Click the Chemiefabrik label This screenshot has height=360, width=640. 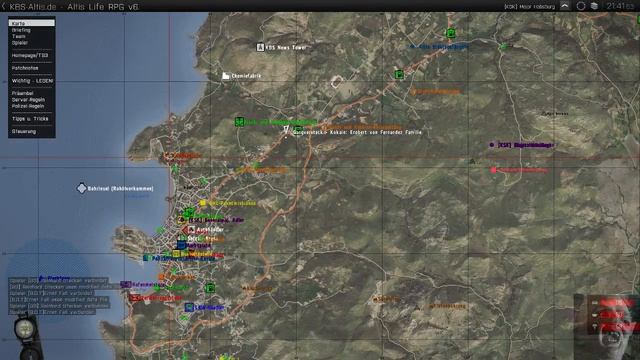pos(246,76)
